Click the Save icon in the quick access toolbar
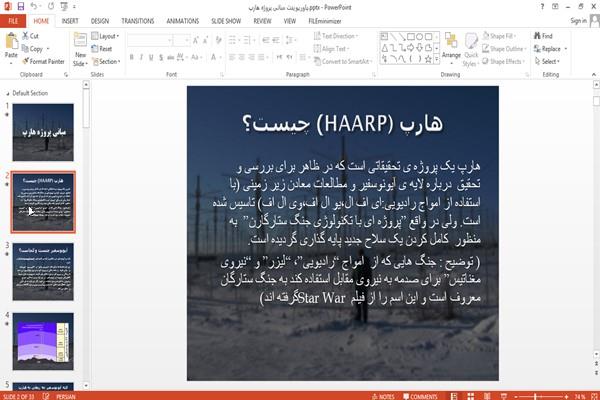Screen dimensions: 600x400 click(x=20, y=7)
